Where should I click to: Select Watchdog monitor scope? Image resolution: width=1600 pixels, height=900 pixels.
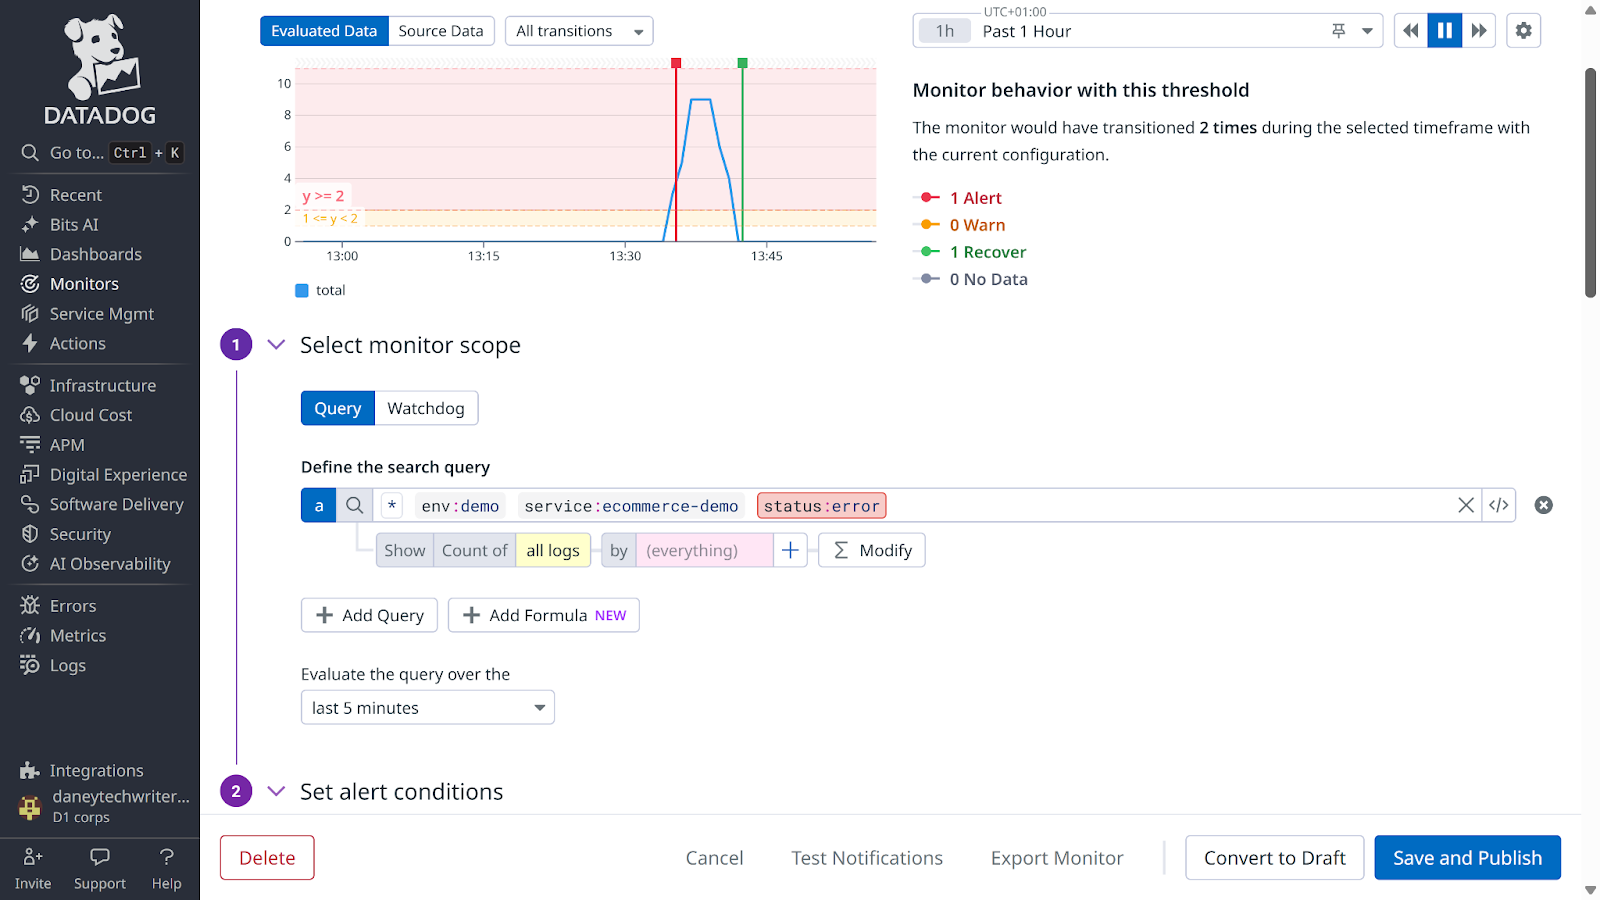click(x=426, y=408)
